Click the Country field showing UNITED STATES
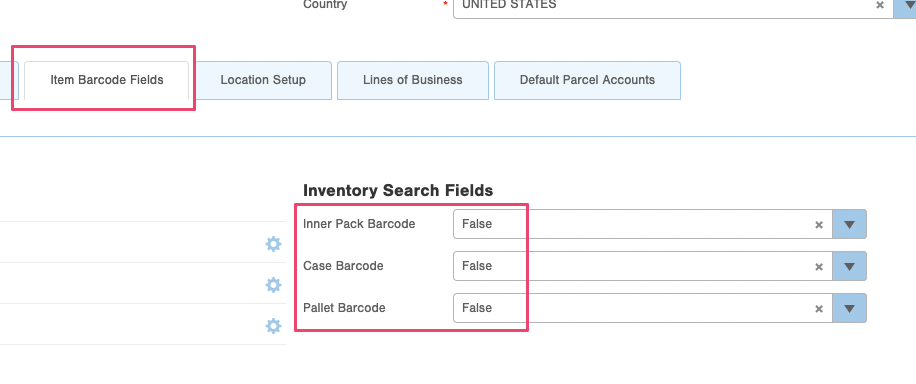This screenshot has width=916, height=384. (x=673, y=7)
